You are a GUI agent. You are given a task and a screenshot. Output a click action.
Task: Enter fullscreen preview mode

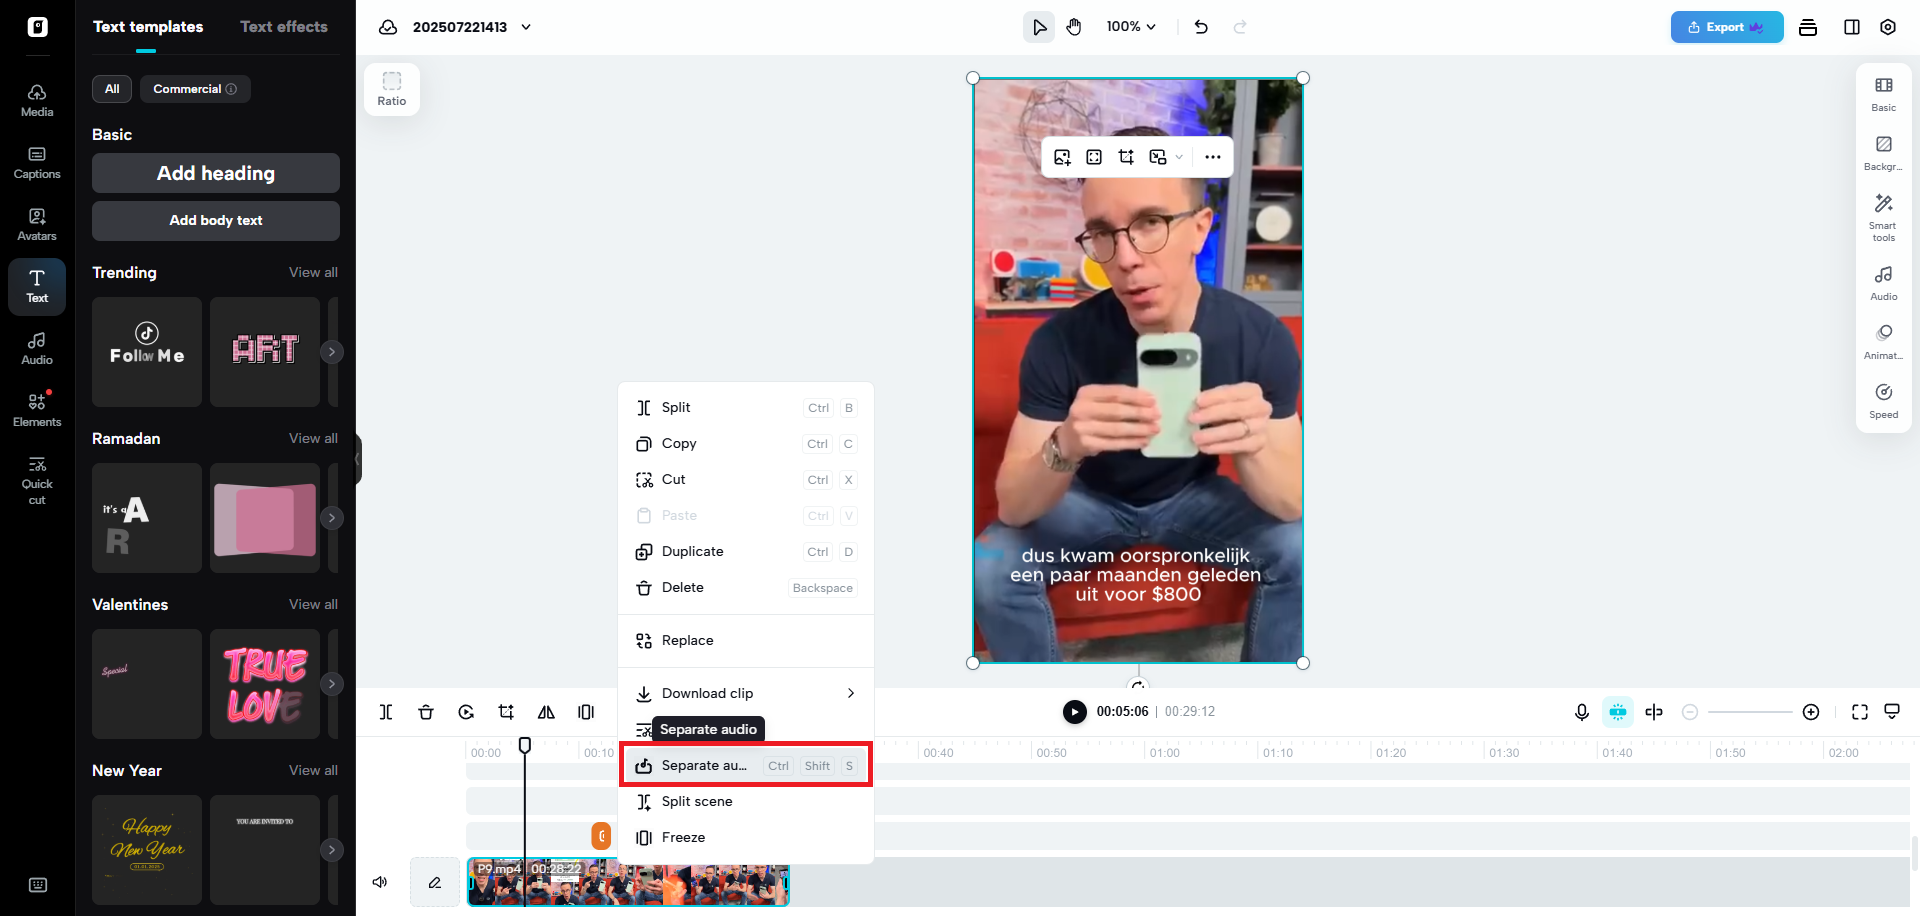point(1860,712)
